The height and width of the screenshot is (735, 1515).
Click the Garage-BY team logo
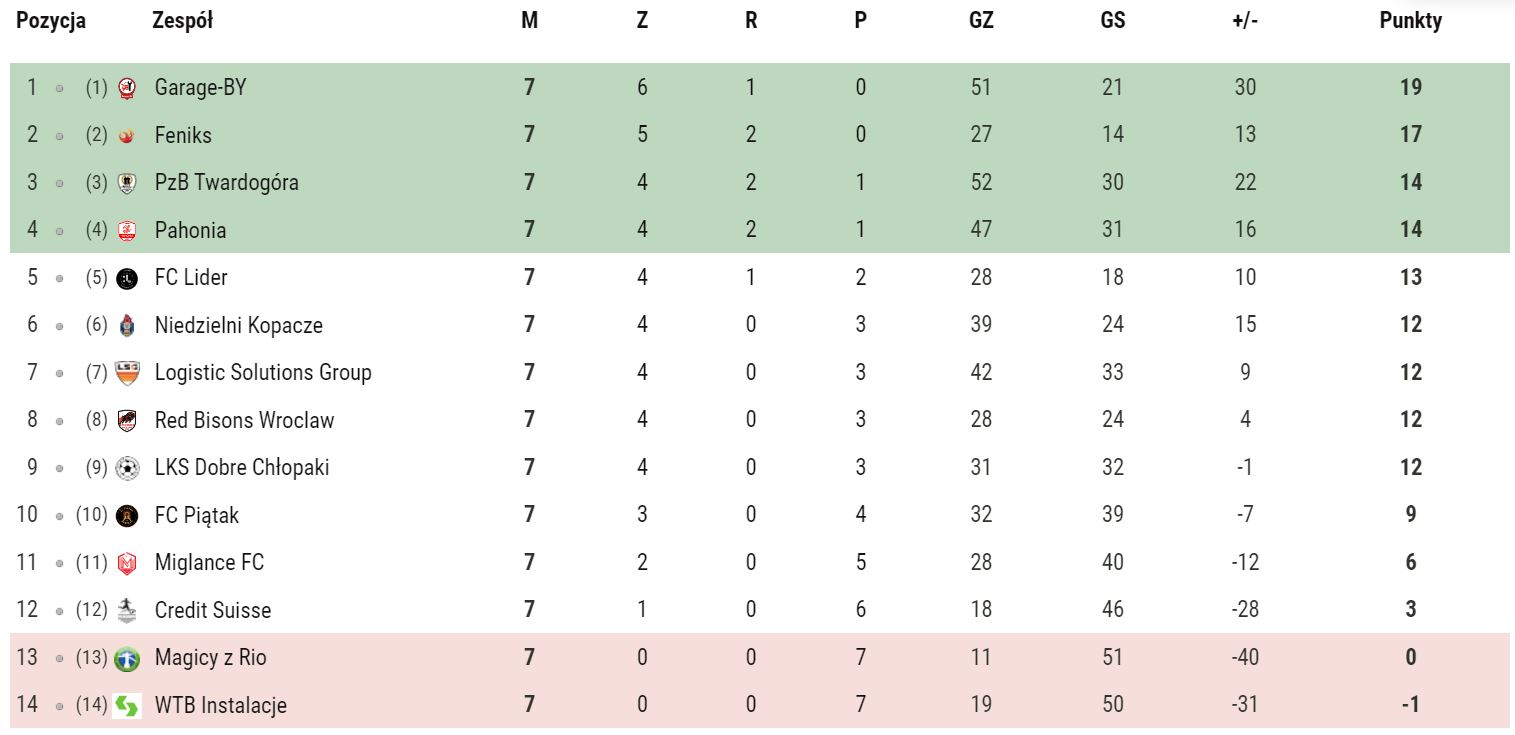click(x=127, y=88)
